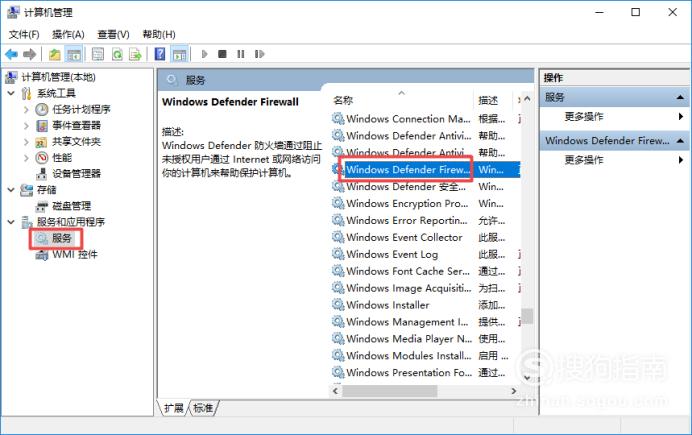The width and height of the screenshot is (692, 435).
Task: Select Windows Media Player Network row
Action: [x=425, y=339]
